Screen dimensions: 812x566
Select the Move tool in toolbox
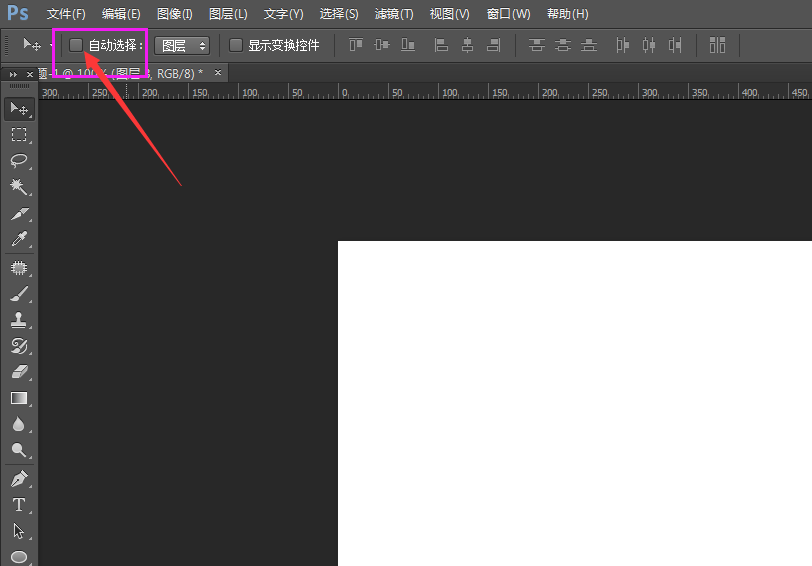(x=20, y=109)
